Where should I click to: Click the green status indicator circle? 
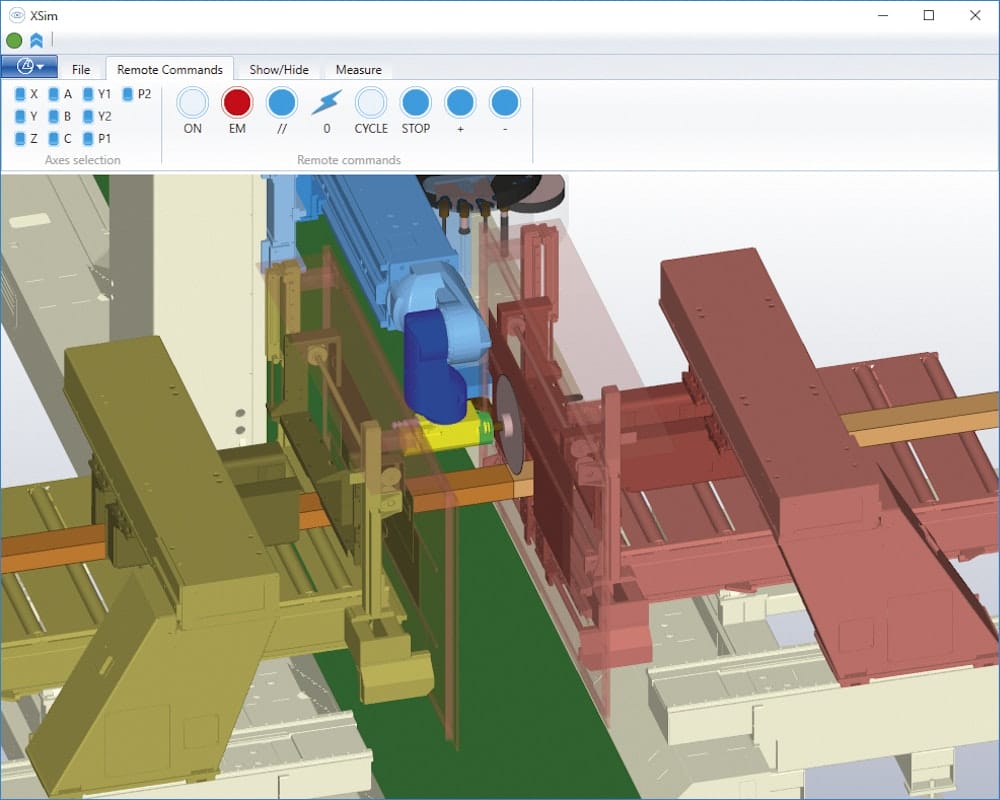pyautogui.click(x=14, y=40)
